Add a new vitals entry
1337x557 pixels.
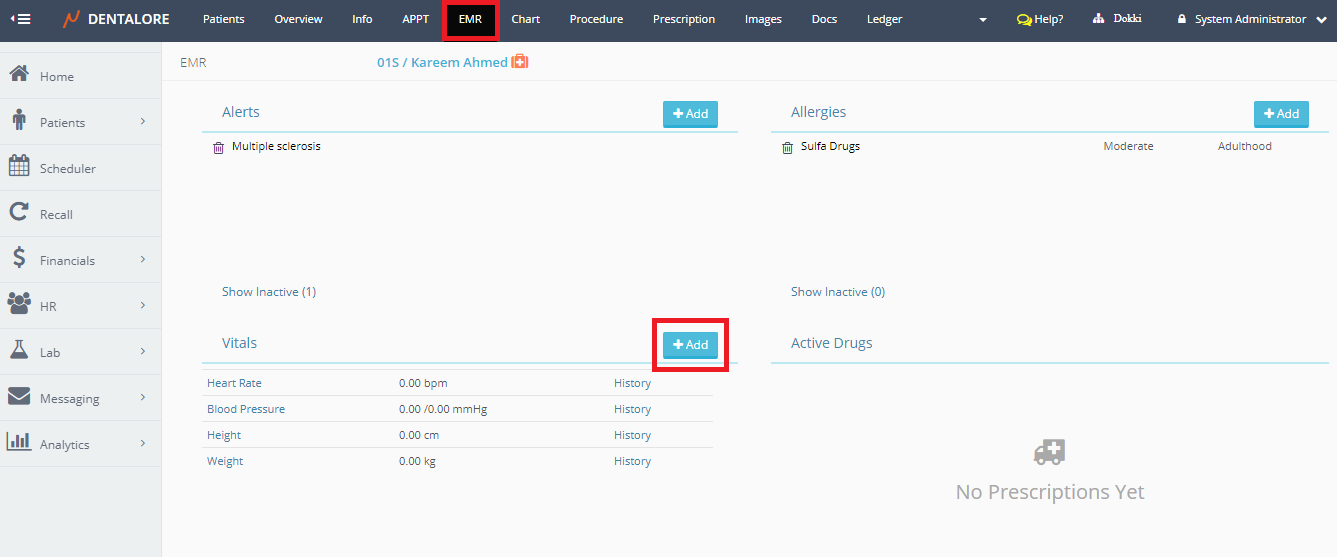tap(690, 344)
